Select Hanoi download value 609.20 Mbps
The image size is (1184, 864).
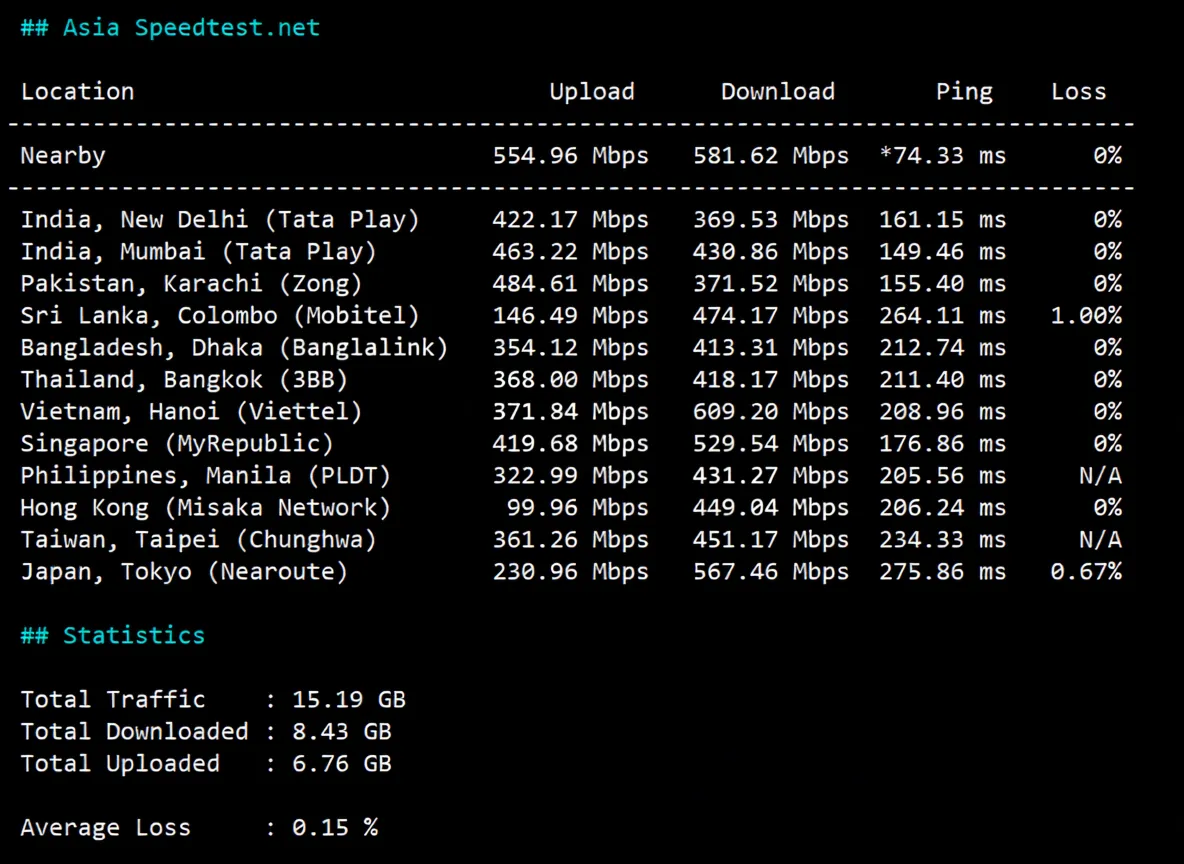pyautogui.click(x=771, y=412)
